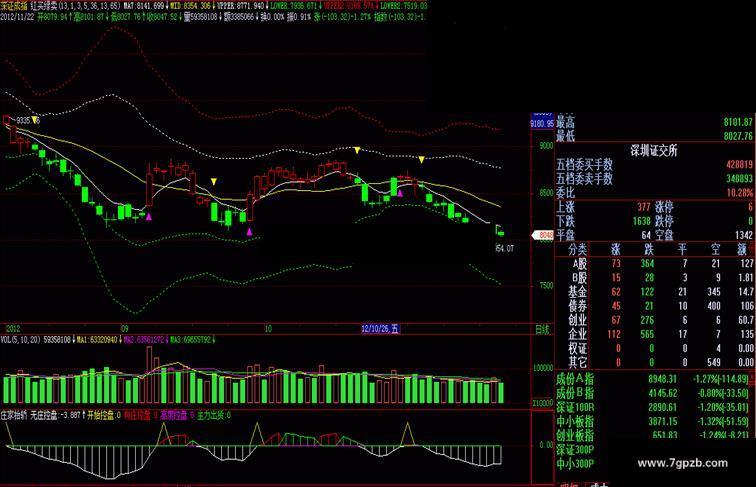Click the 09 month label on time axis
Image resolution: width=756 pixels, height=487 pixels.
pos(124,329)
